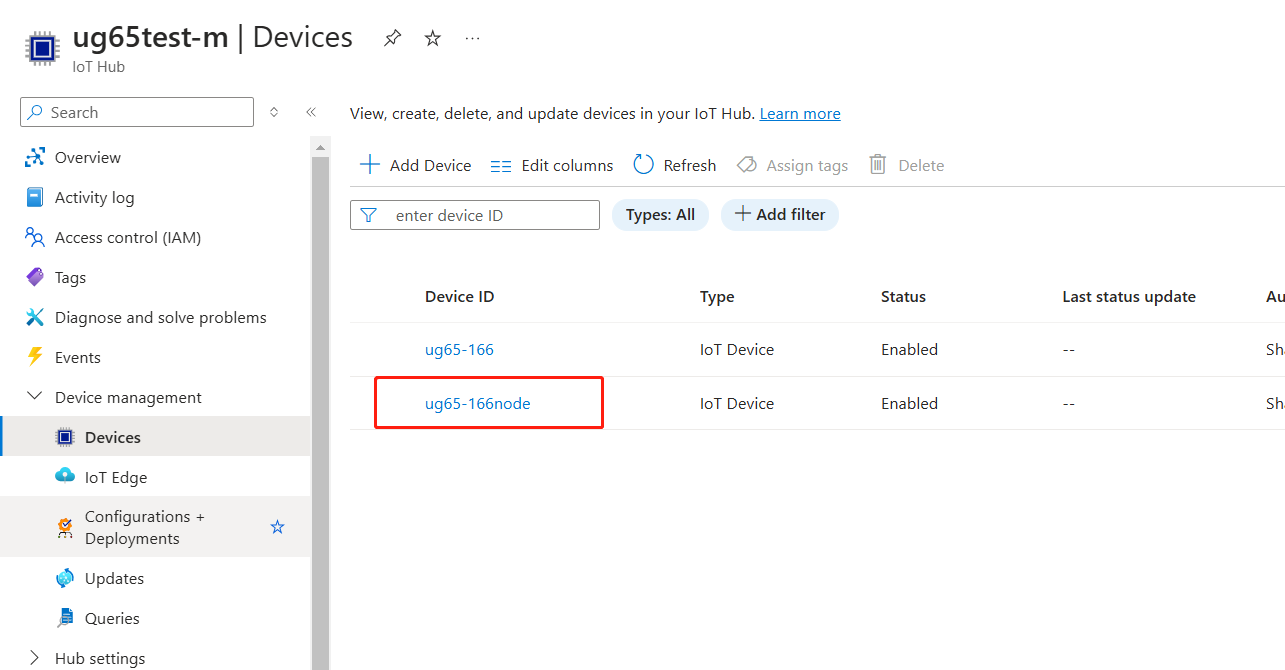The image size is (1285, 670).
Task: Click the Assign tags icon
Action: (x=746, y=165)
